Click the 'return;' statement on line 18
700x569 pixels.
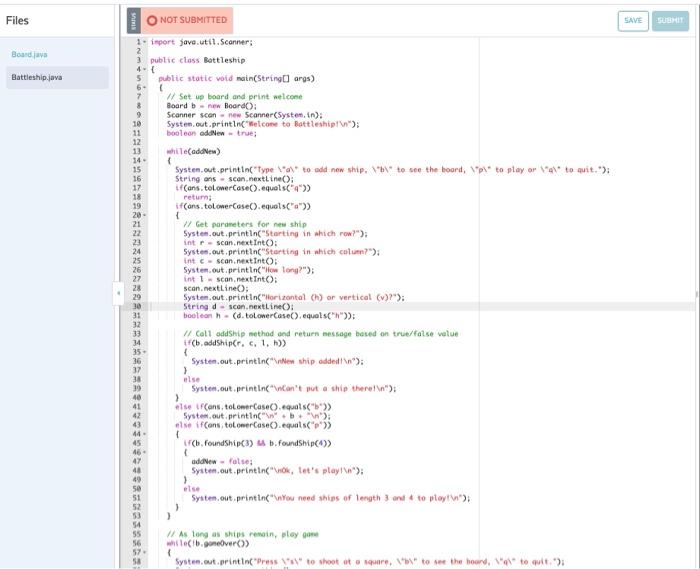pos(197,197)
